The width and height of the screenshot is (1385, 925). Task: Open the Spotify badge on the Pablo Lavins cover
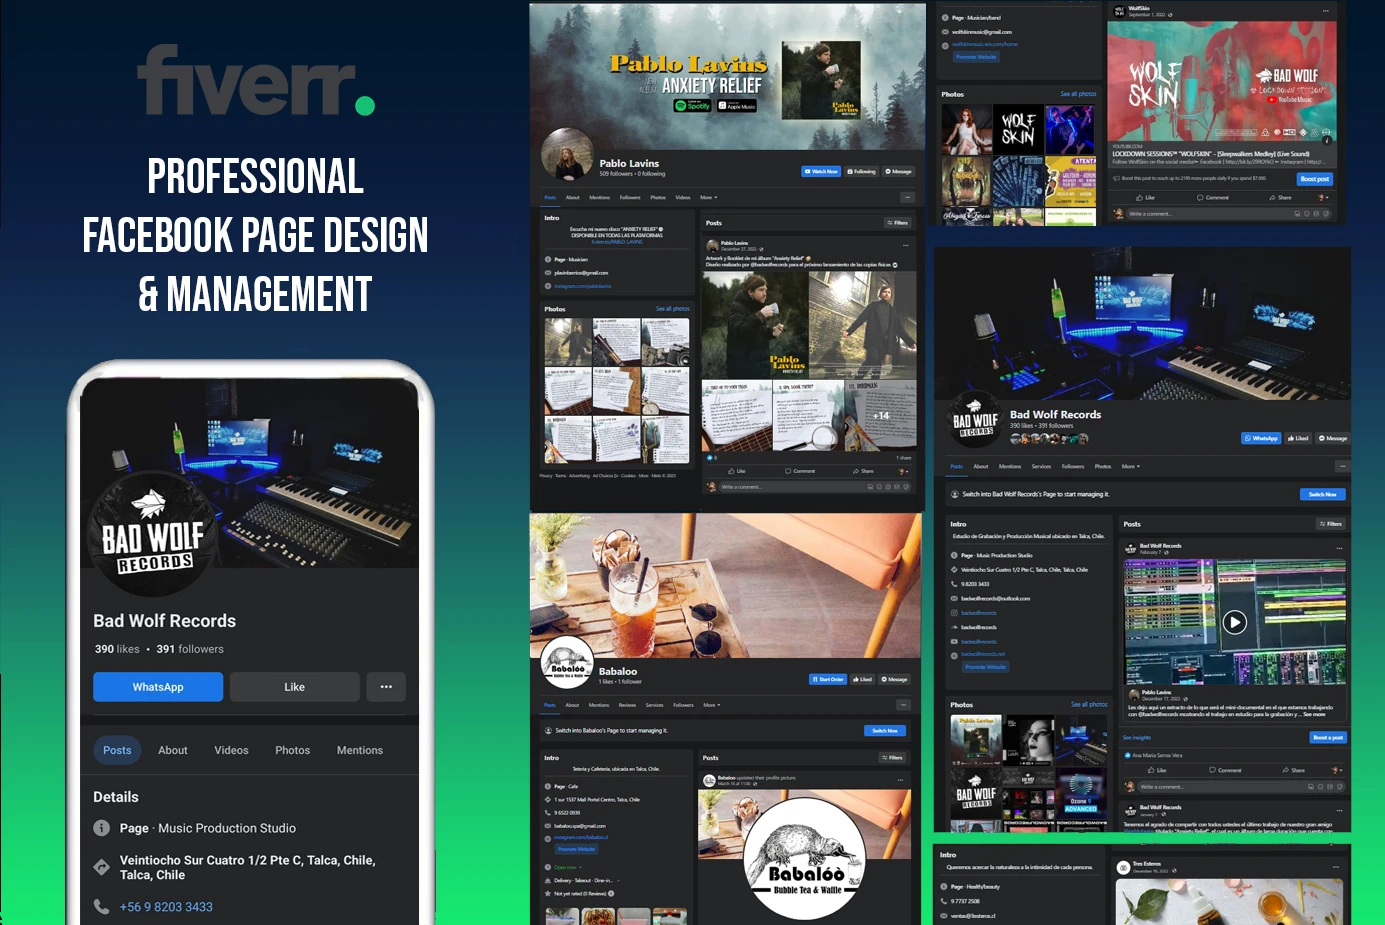click(692, 105)
